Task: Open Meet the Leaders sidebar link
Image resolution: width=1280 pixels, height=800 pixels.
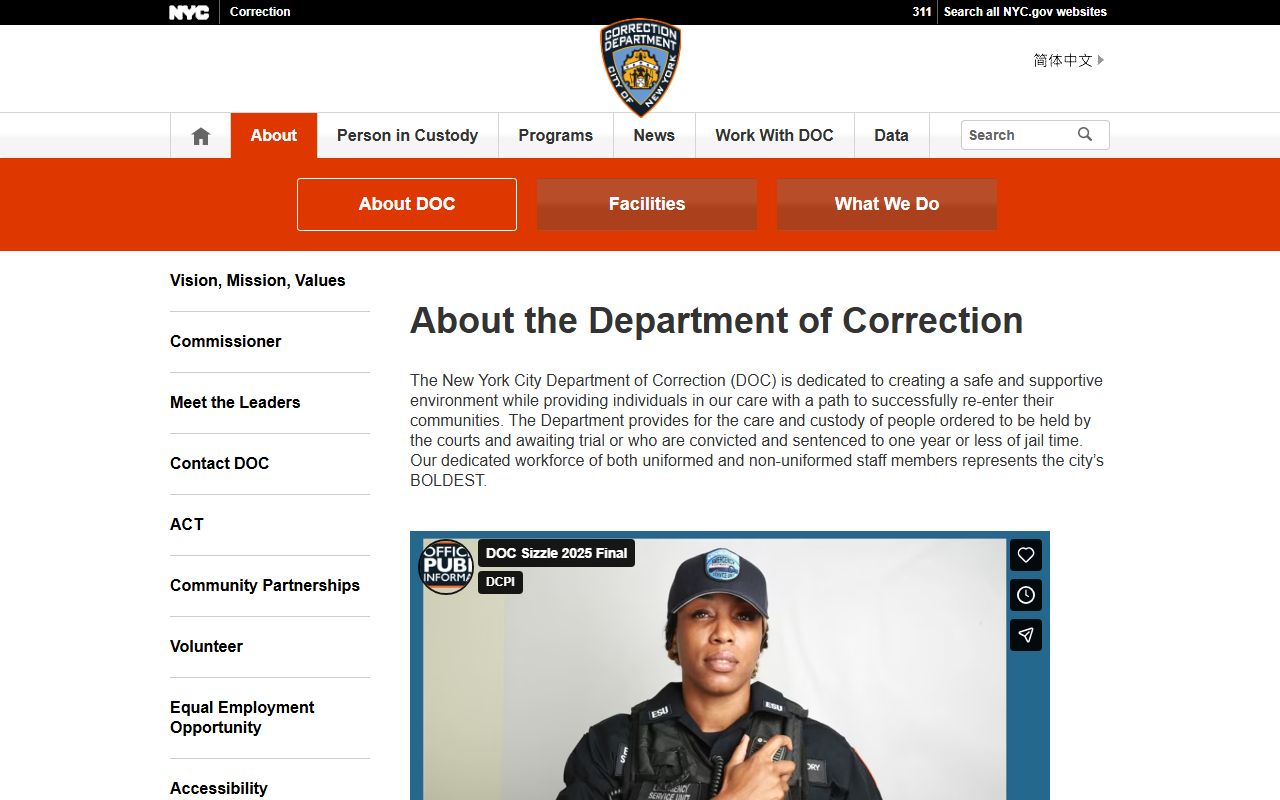Action: click(x=235, y=403)
